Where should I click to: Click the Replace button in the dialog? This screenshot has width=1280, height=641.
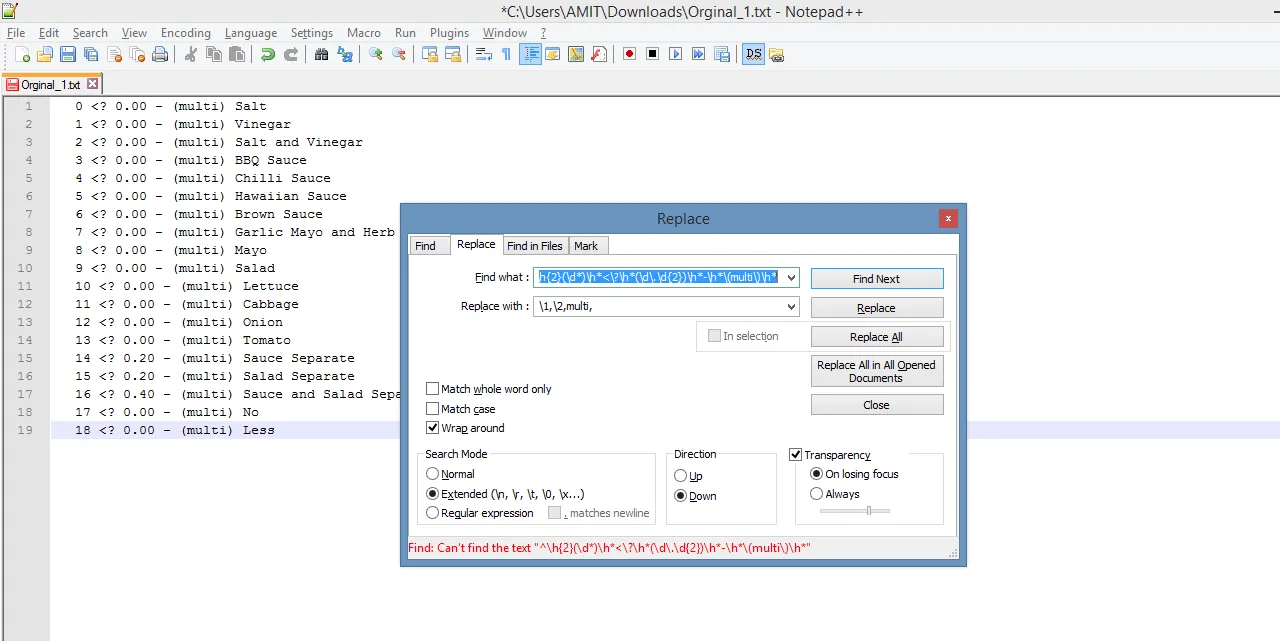pos(877,308)
